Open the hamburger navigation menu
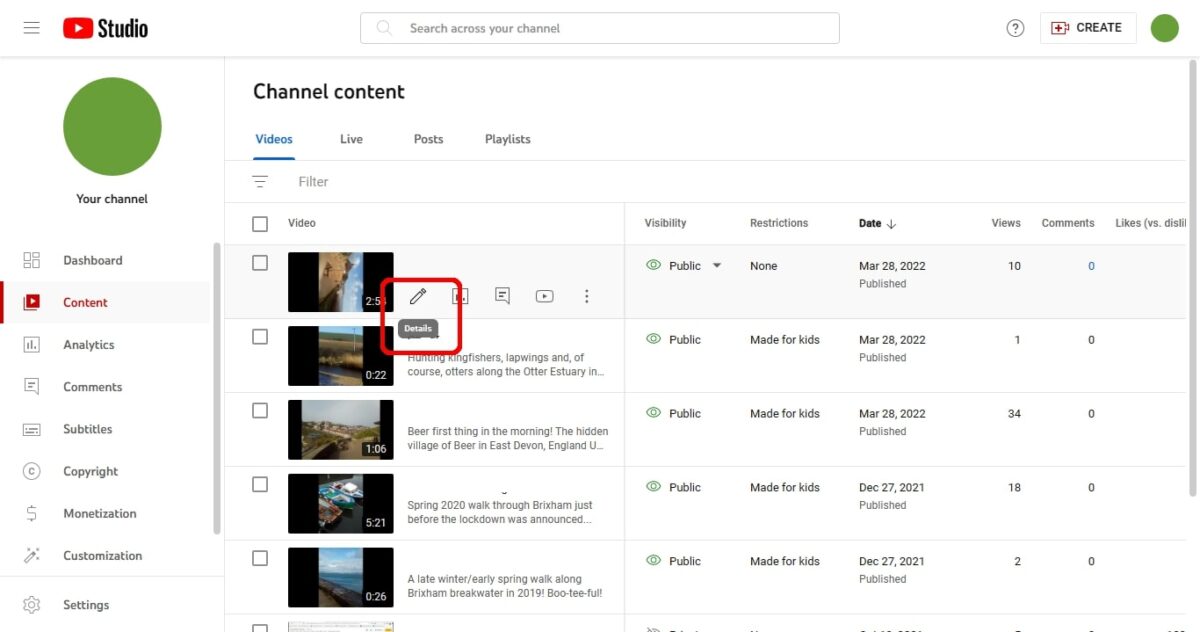The width and height of the screenshot is (1200, 632). [32, 28]
